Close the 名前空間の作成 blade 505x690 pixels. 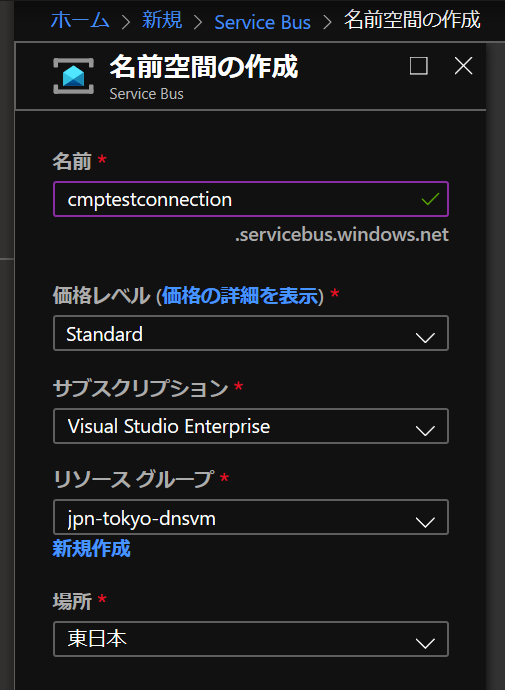point(463,66)
